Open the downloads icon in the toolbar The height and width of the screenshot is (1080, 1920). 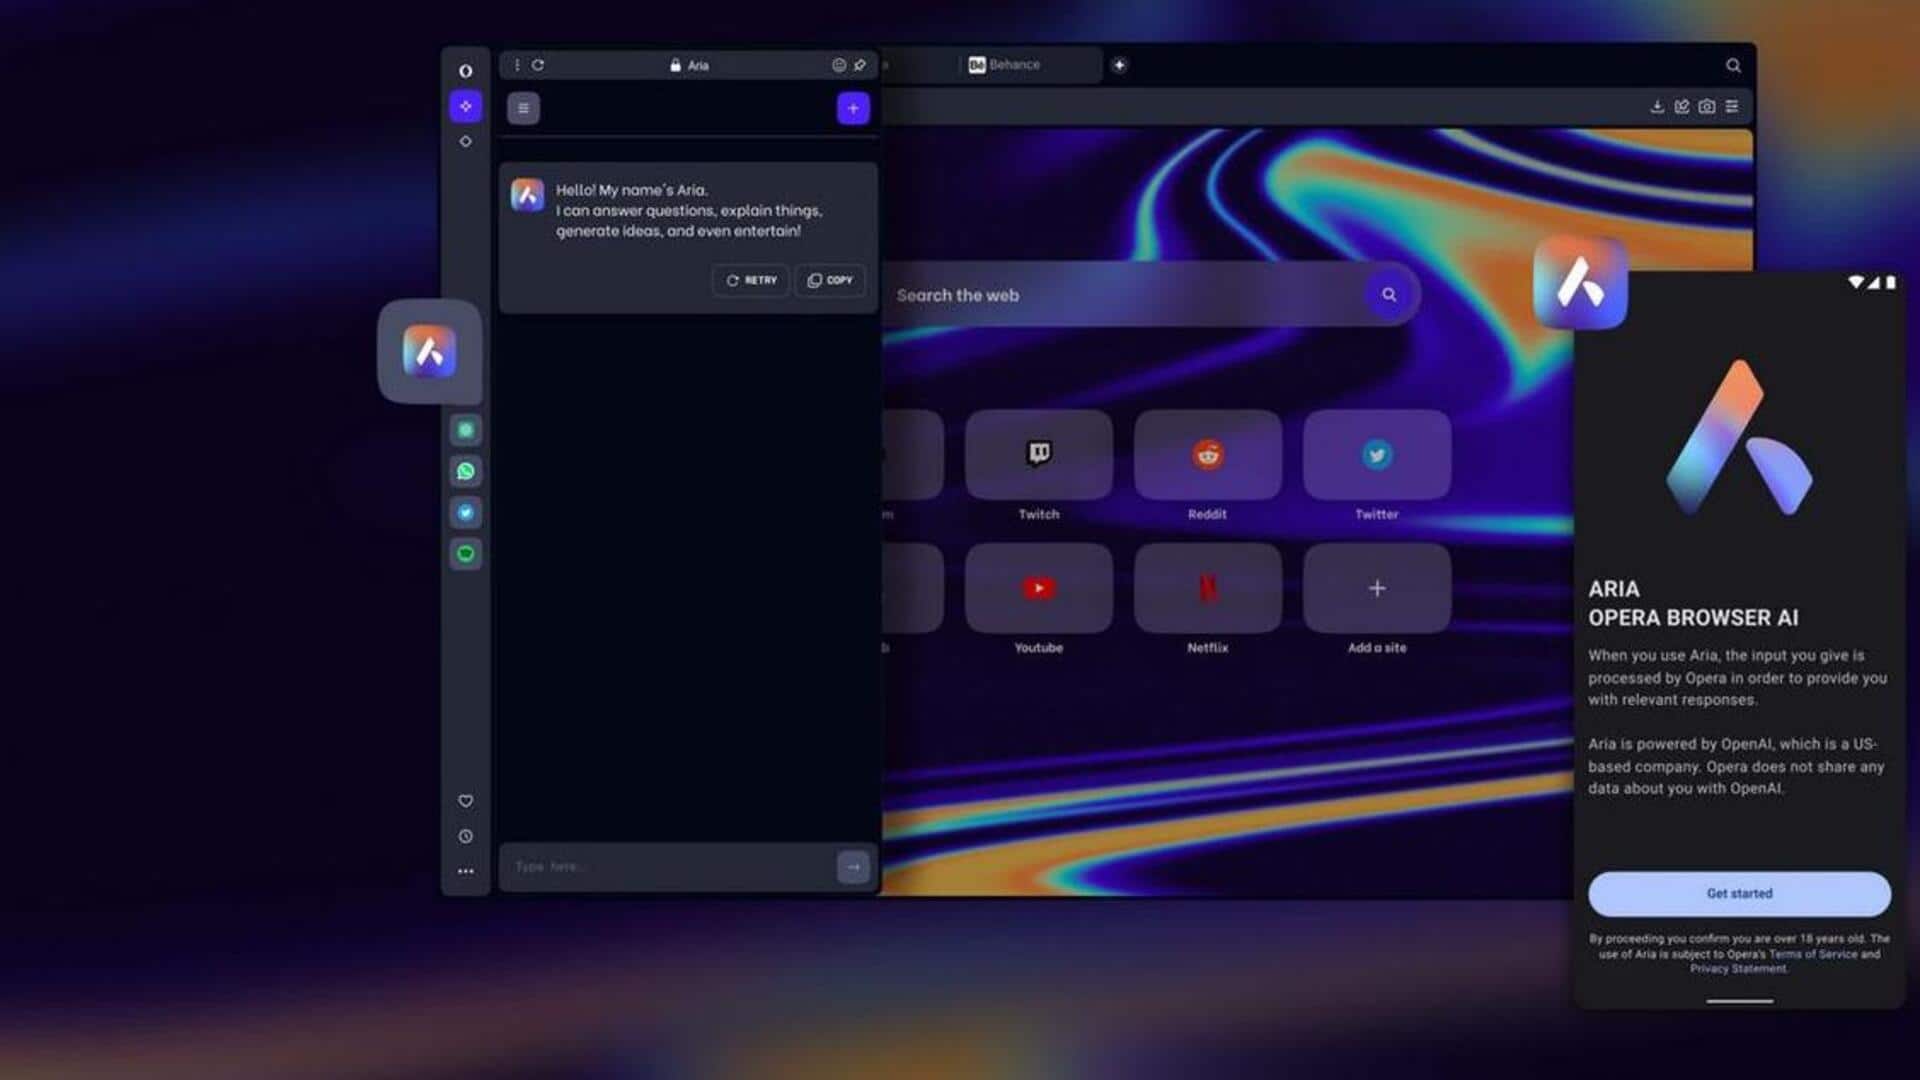point(1657,106)
